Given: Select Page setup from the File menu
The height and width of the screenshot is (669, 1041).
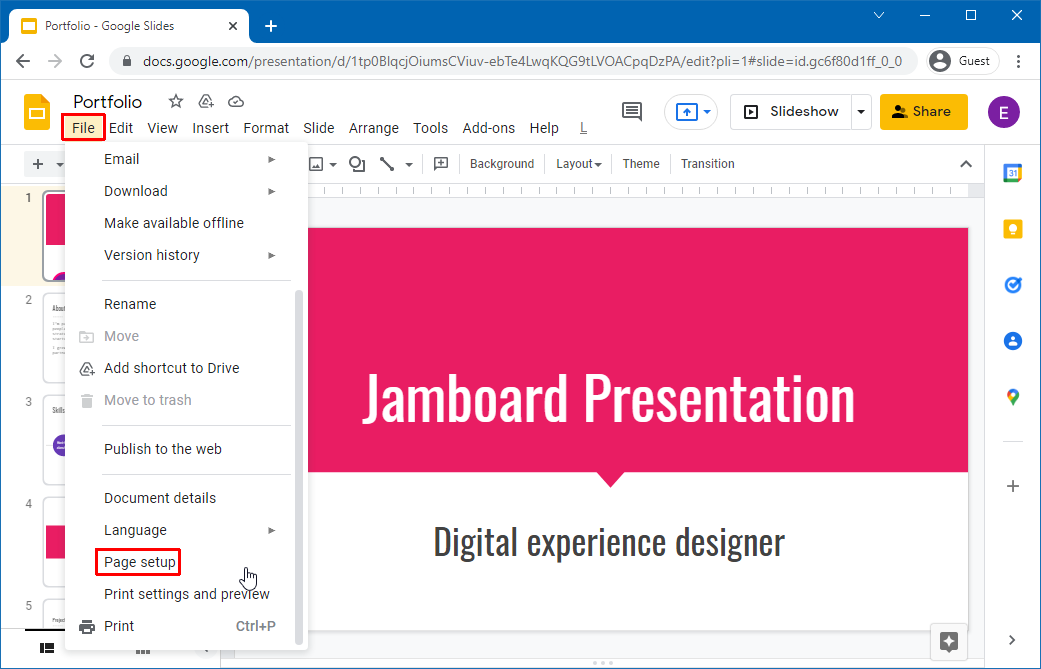Looking at the screenshot, I should point(140,562).
